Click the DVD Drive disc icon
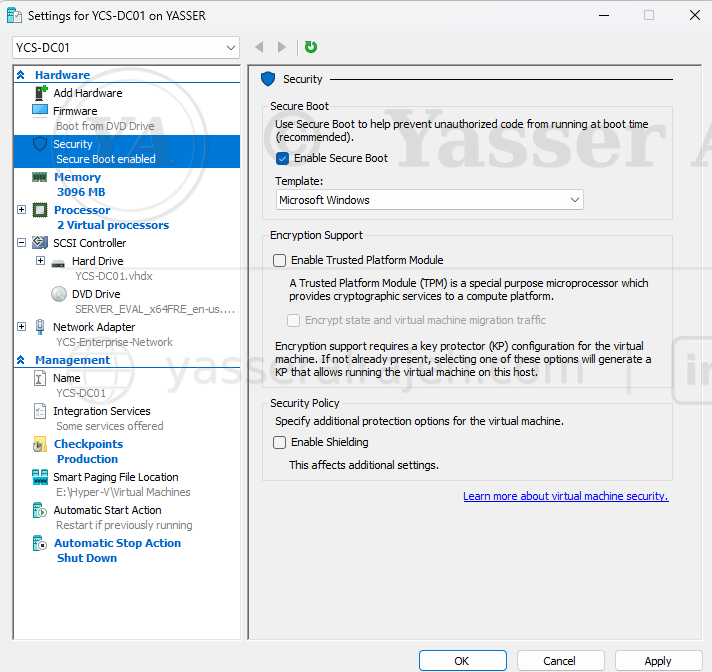Screen dimensions: 712x672 (x=59, y=294)
